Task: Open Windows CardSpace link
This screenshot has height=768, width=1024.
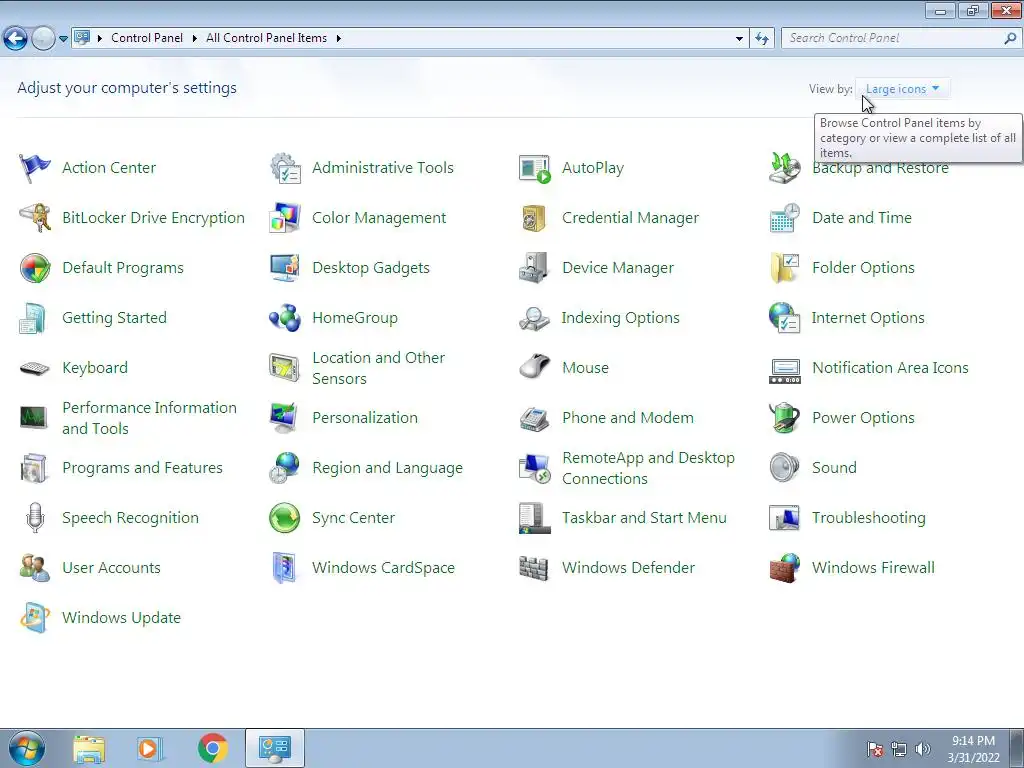Action: point(383,568)
